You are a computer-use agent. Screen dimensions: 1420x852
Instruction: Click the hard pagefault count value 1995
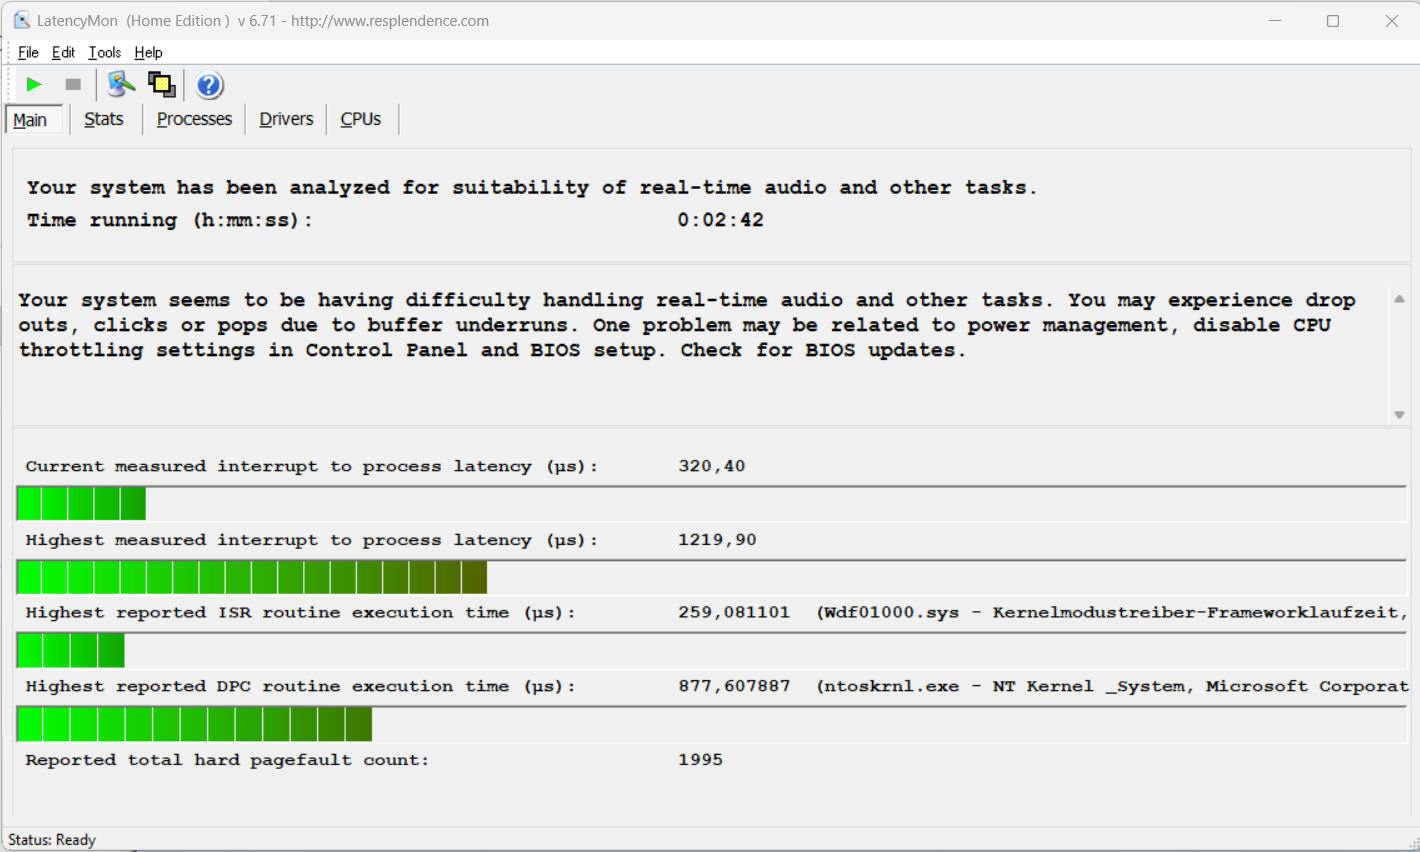pyautogui.click(x=700, y=760)
